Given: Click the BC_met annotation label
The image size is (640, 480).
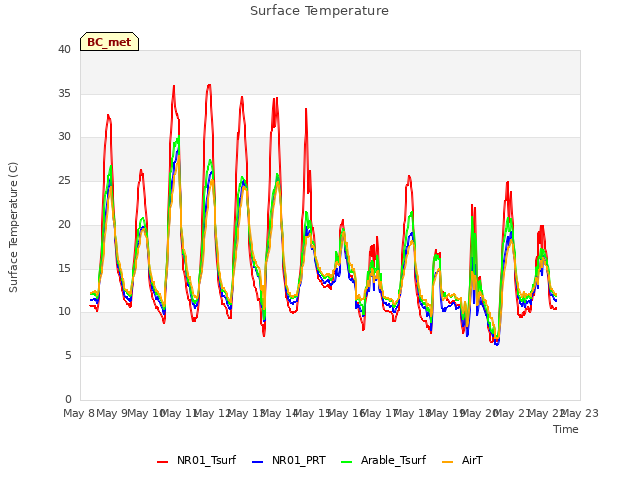Looking at the screenshot, I should 109,42.
